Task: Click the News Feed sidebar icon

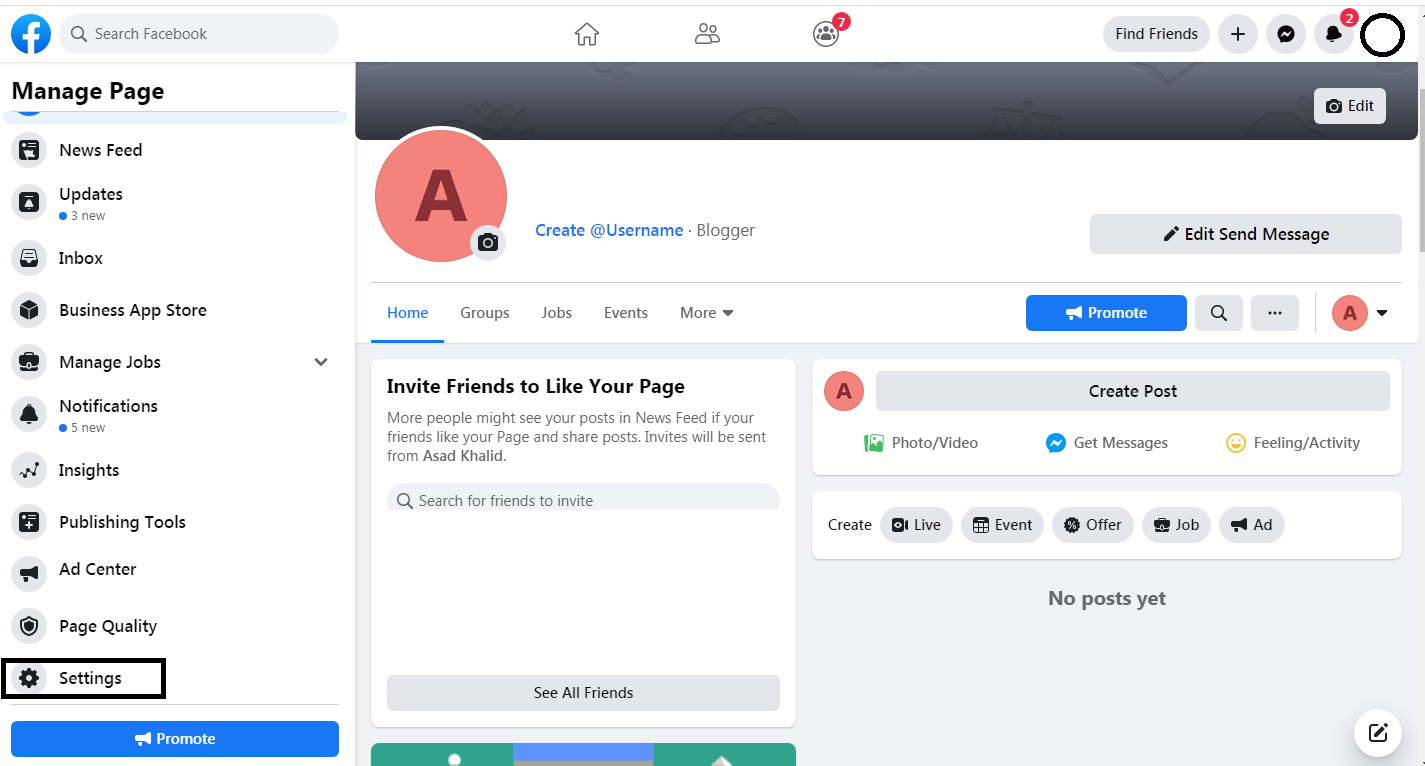Action: tap(29, 150)
